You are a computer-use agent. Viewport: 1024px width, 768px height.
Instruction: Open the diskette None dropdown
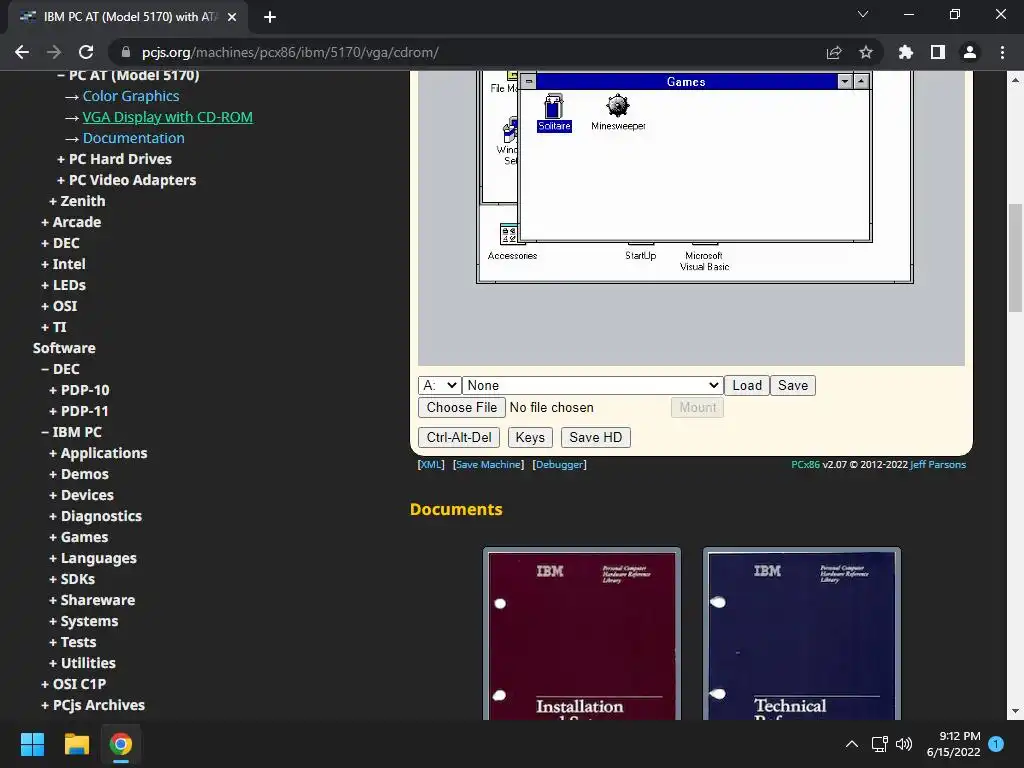tap(593, 385)
